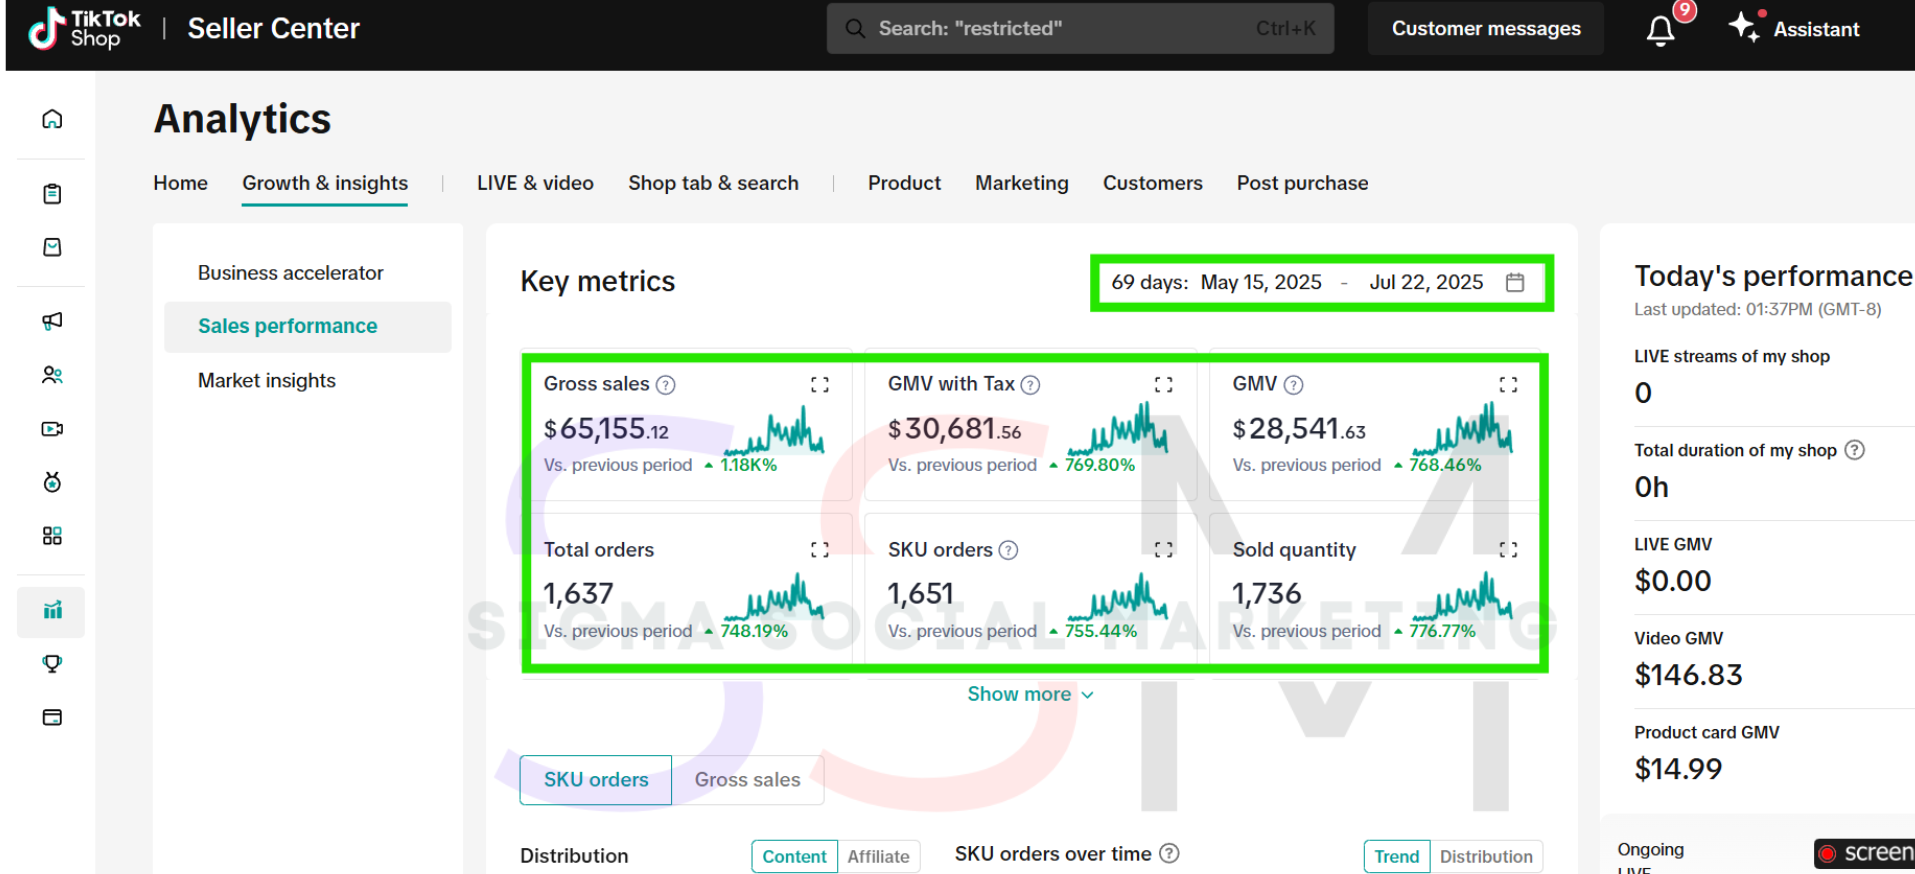This screenshot has width=1915, height=874.
Task: Open the Assistant sparkle icon
Action: click(1745, 28)
